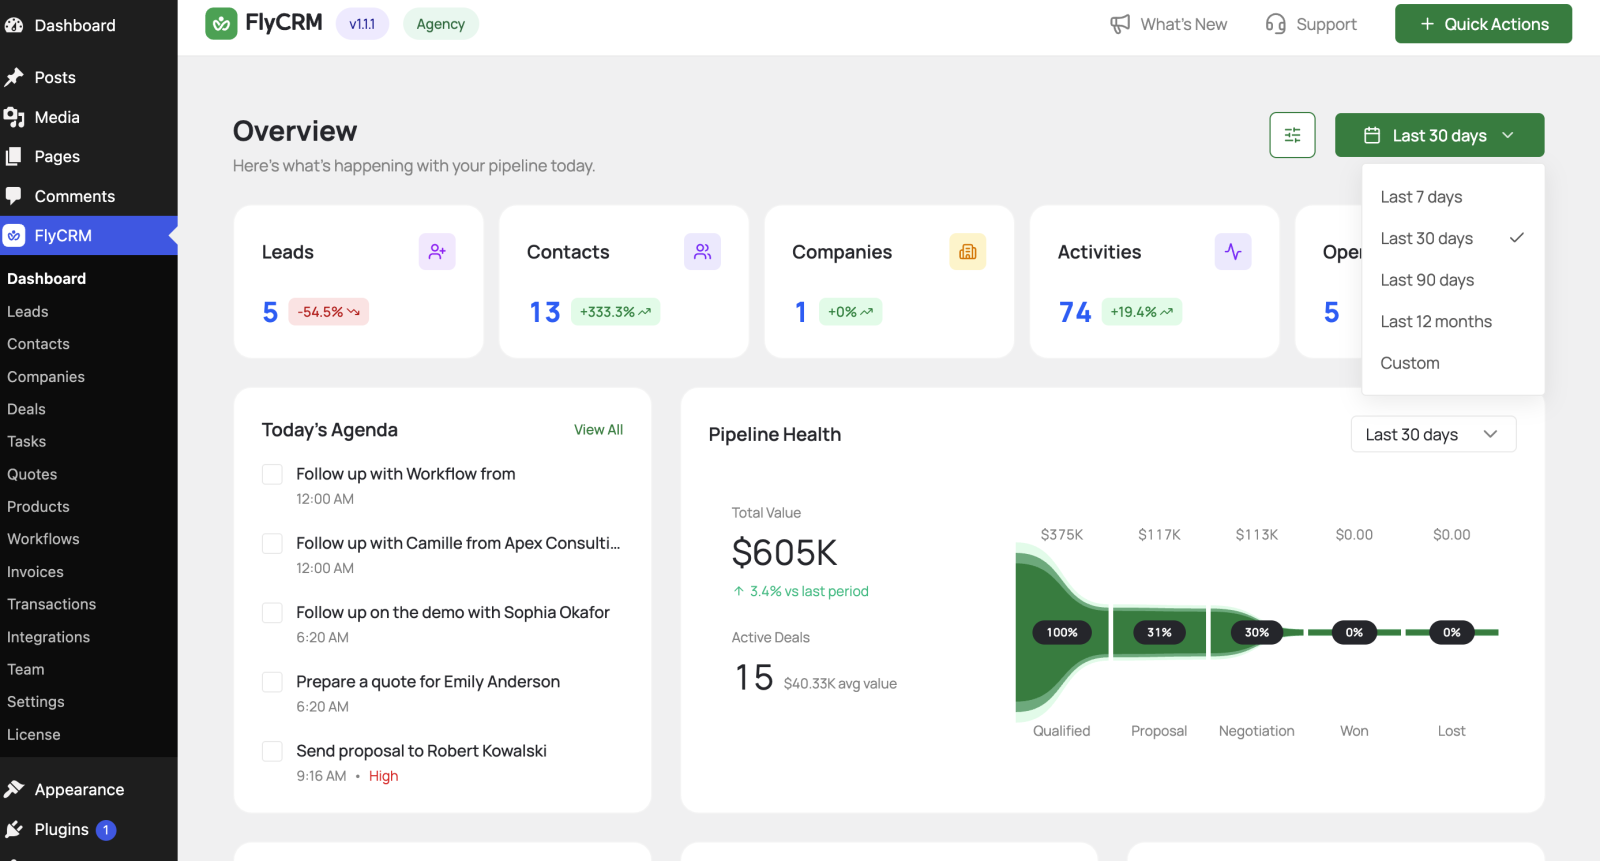
Task: Click the Activities card pulse icon
Action: 1233,252
